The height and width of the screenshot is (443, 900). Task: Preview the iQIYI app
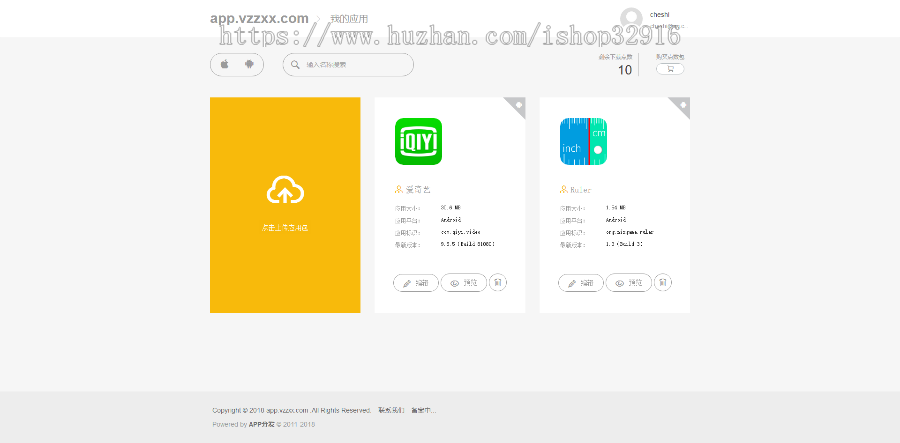[x=464, y=283]
